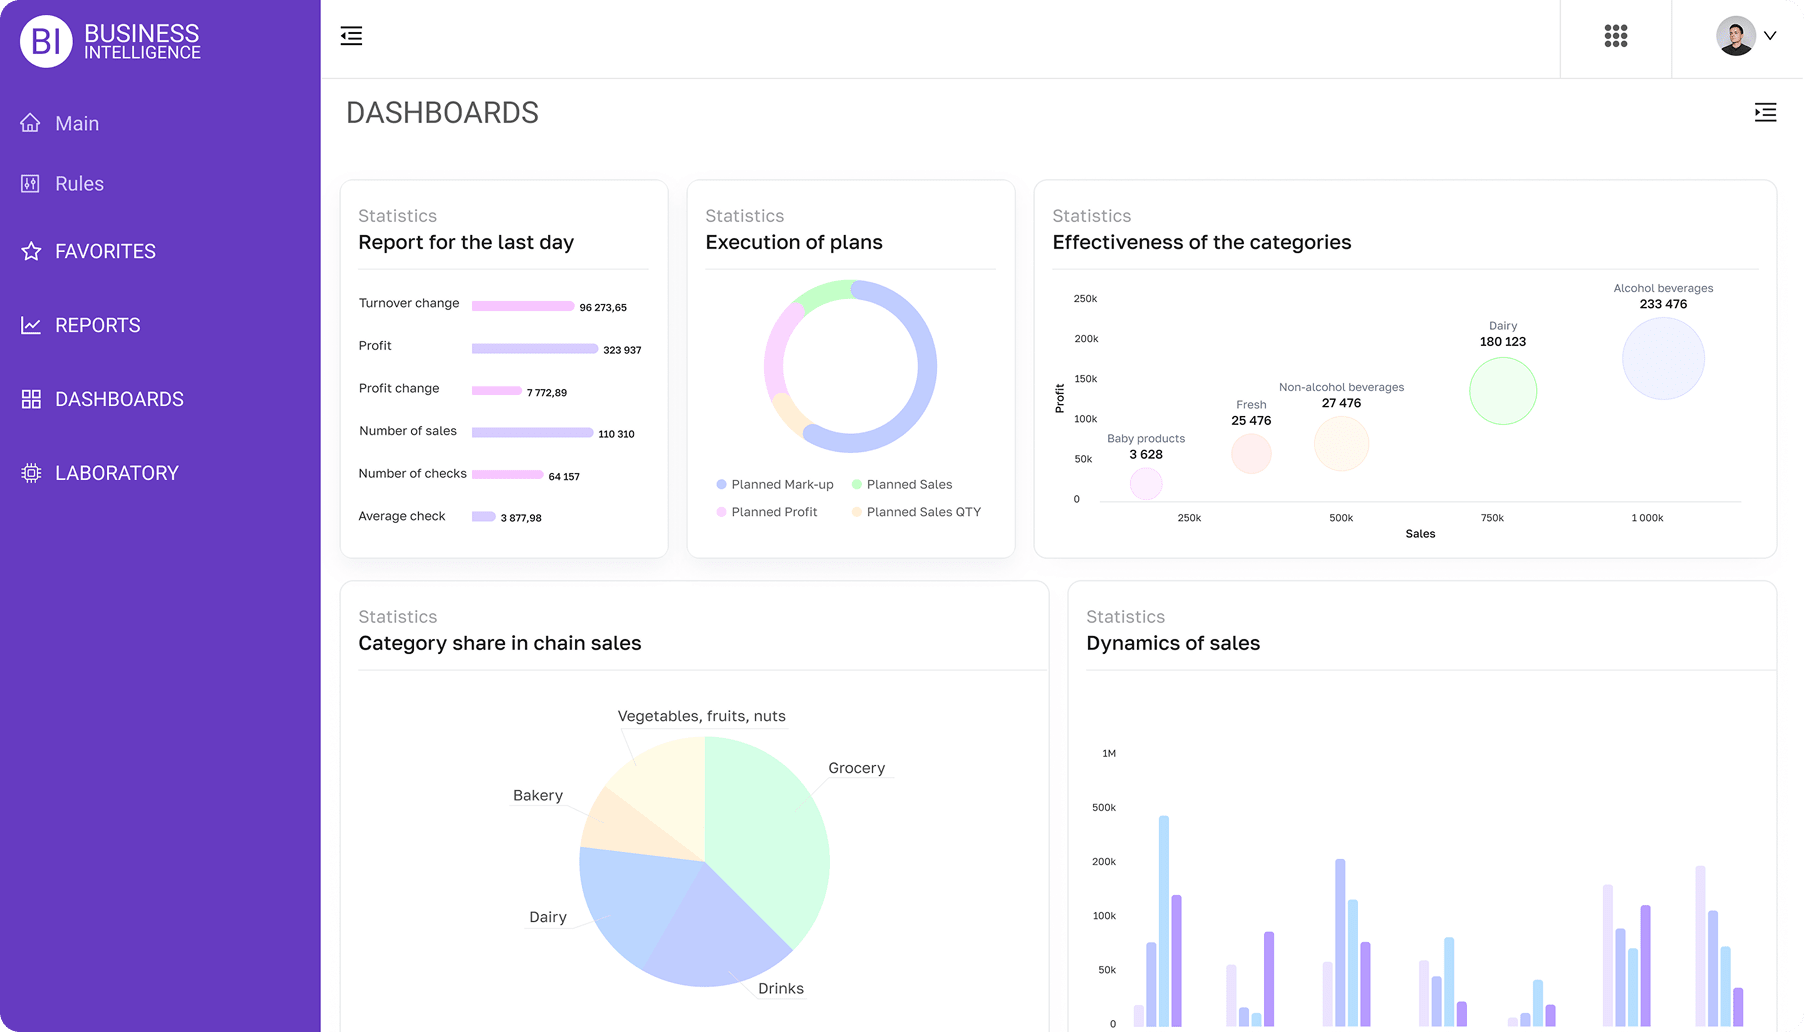
Task: Toggle Planned Mark-up legend series
Action: [775, 485]
